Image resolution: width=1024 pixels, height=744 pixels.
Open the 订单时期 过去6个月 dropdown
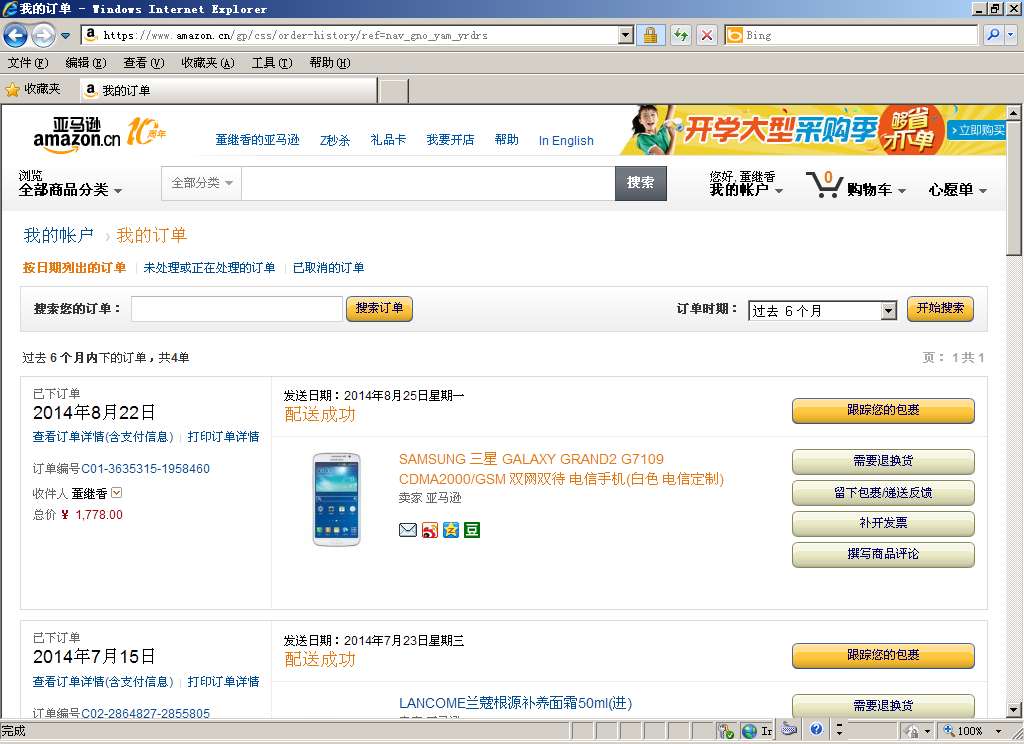823,311
